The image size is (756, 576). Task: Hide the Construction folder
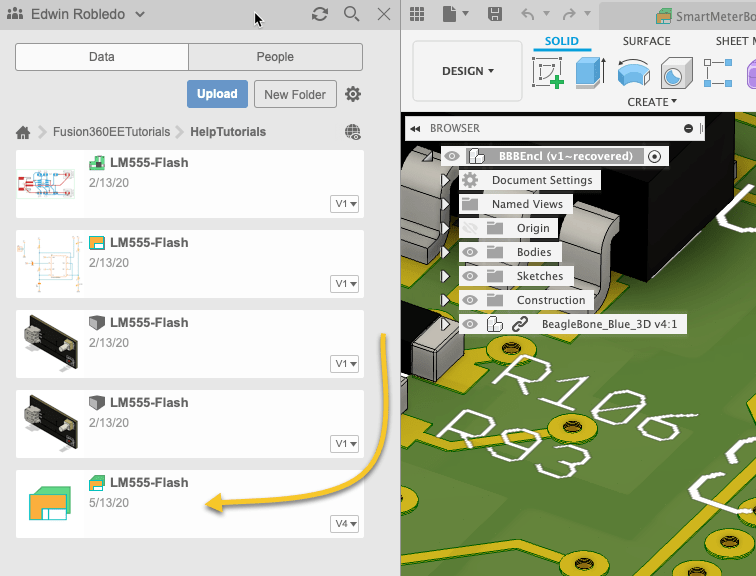coord(470,300)
